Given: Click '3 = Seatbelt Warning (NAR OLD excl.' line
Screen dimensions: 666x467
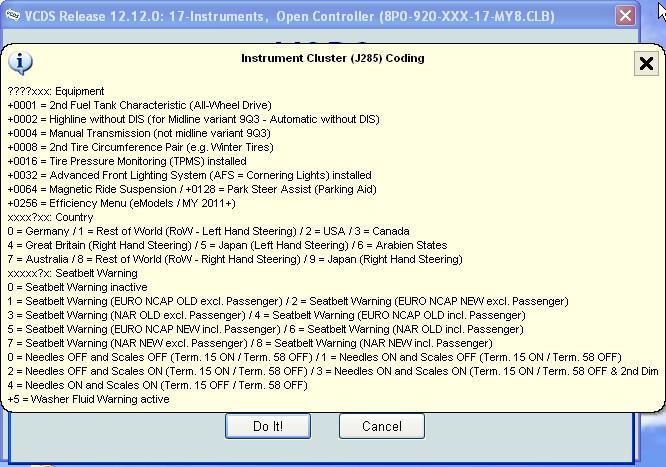Looking at the screenshot, I should pyautogui.click(x=266, y=316).
